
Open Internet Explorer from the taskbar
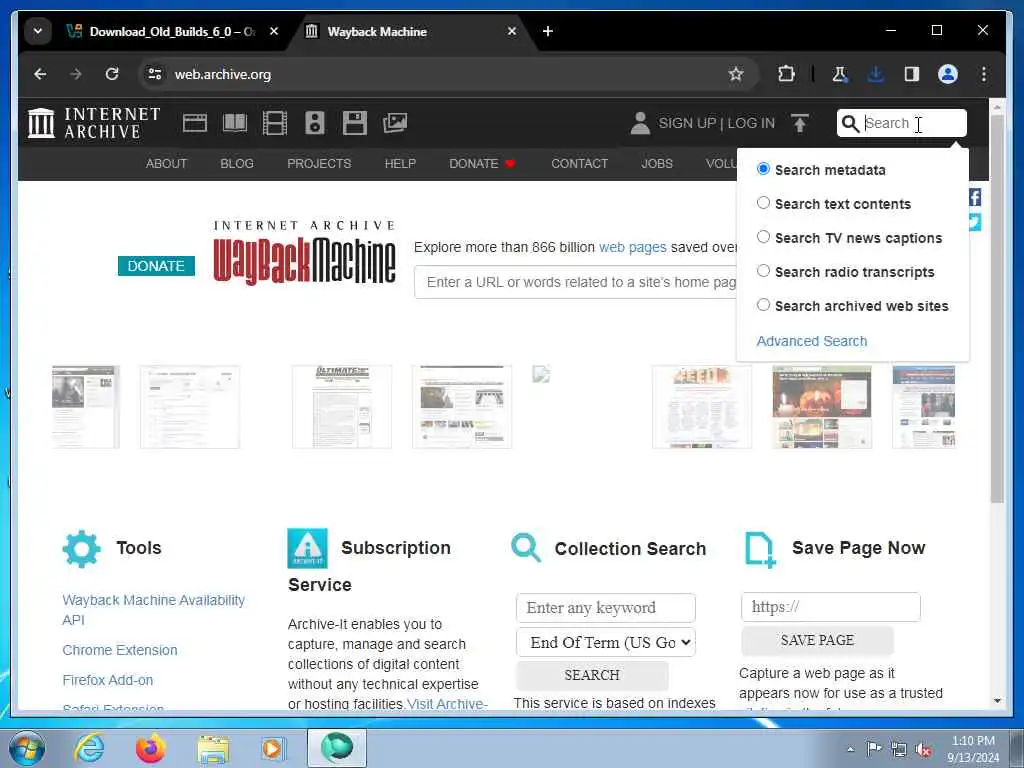tap(89, 748)
